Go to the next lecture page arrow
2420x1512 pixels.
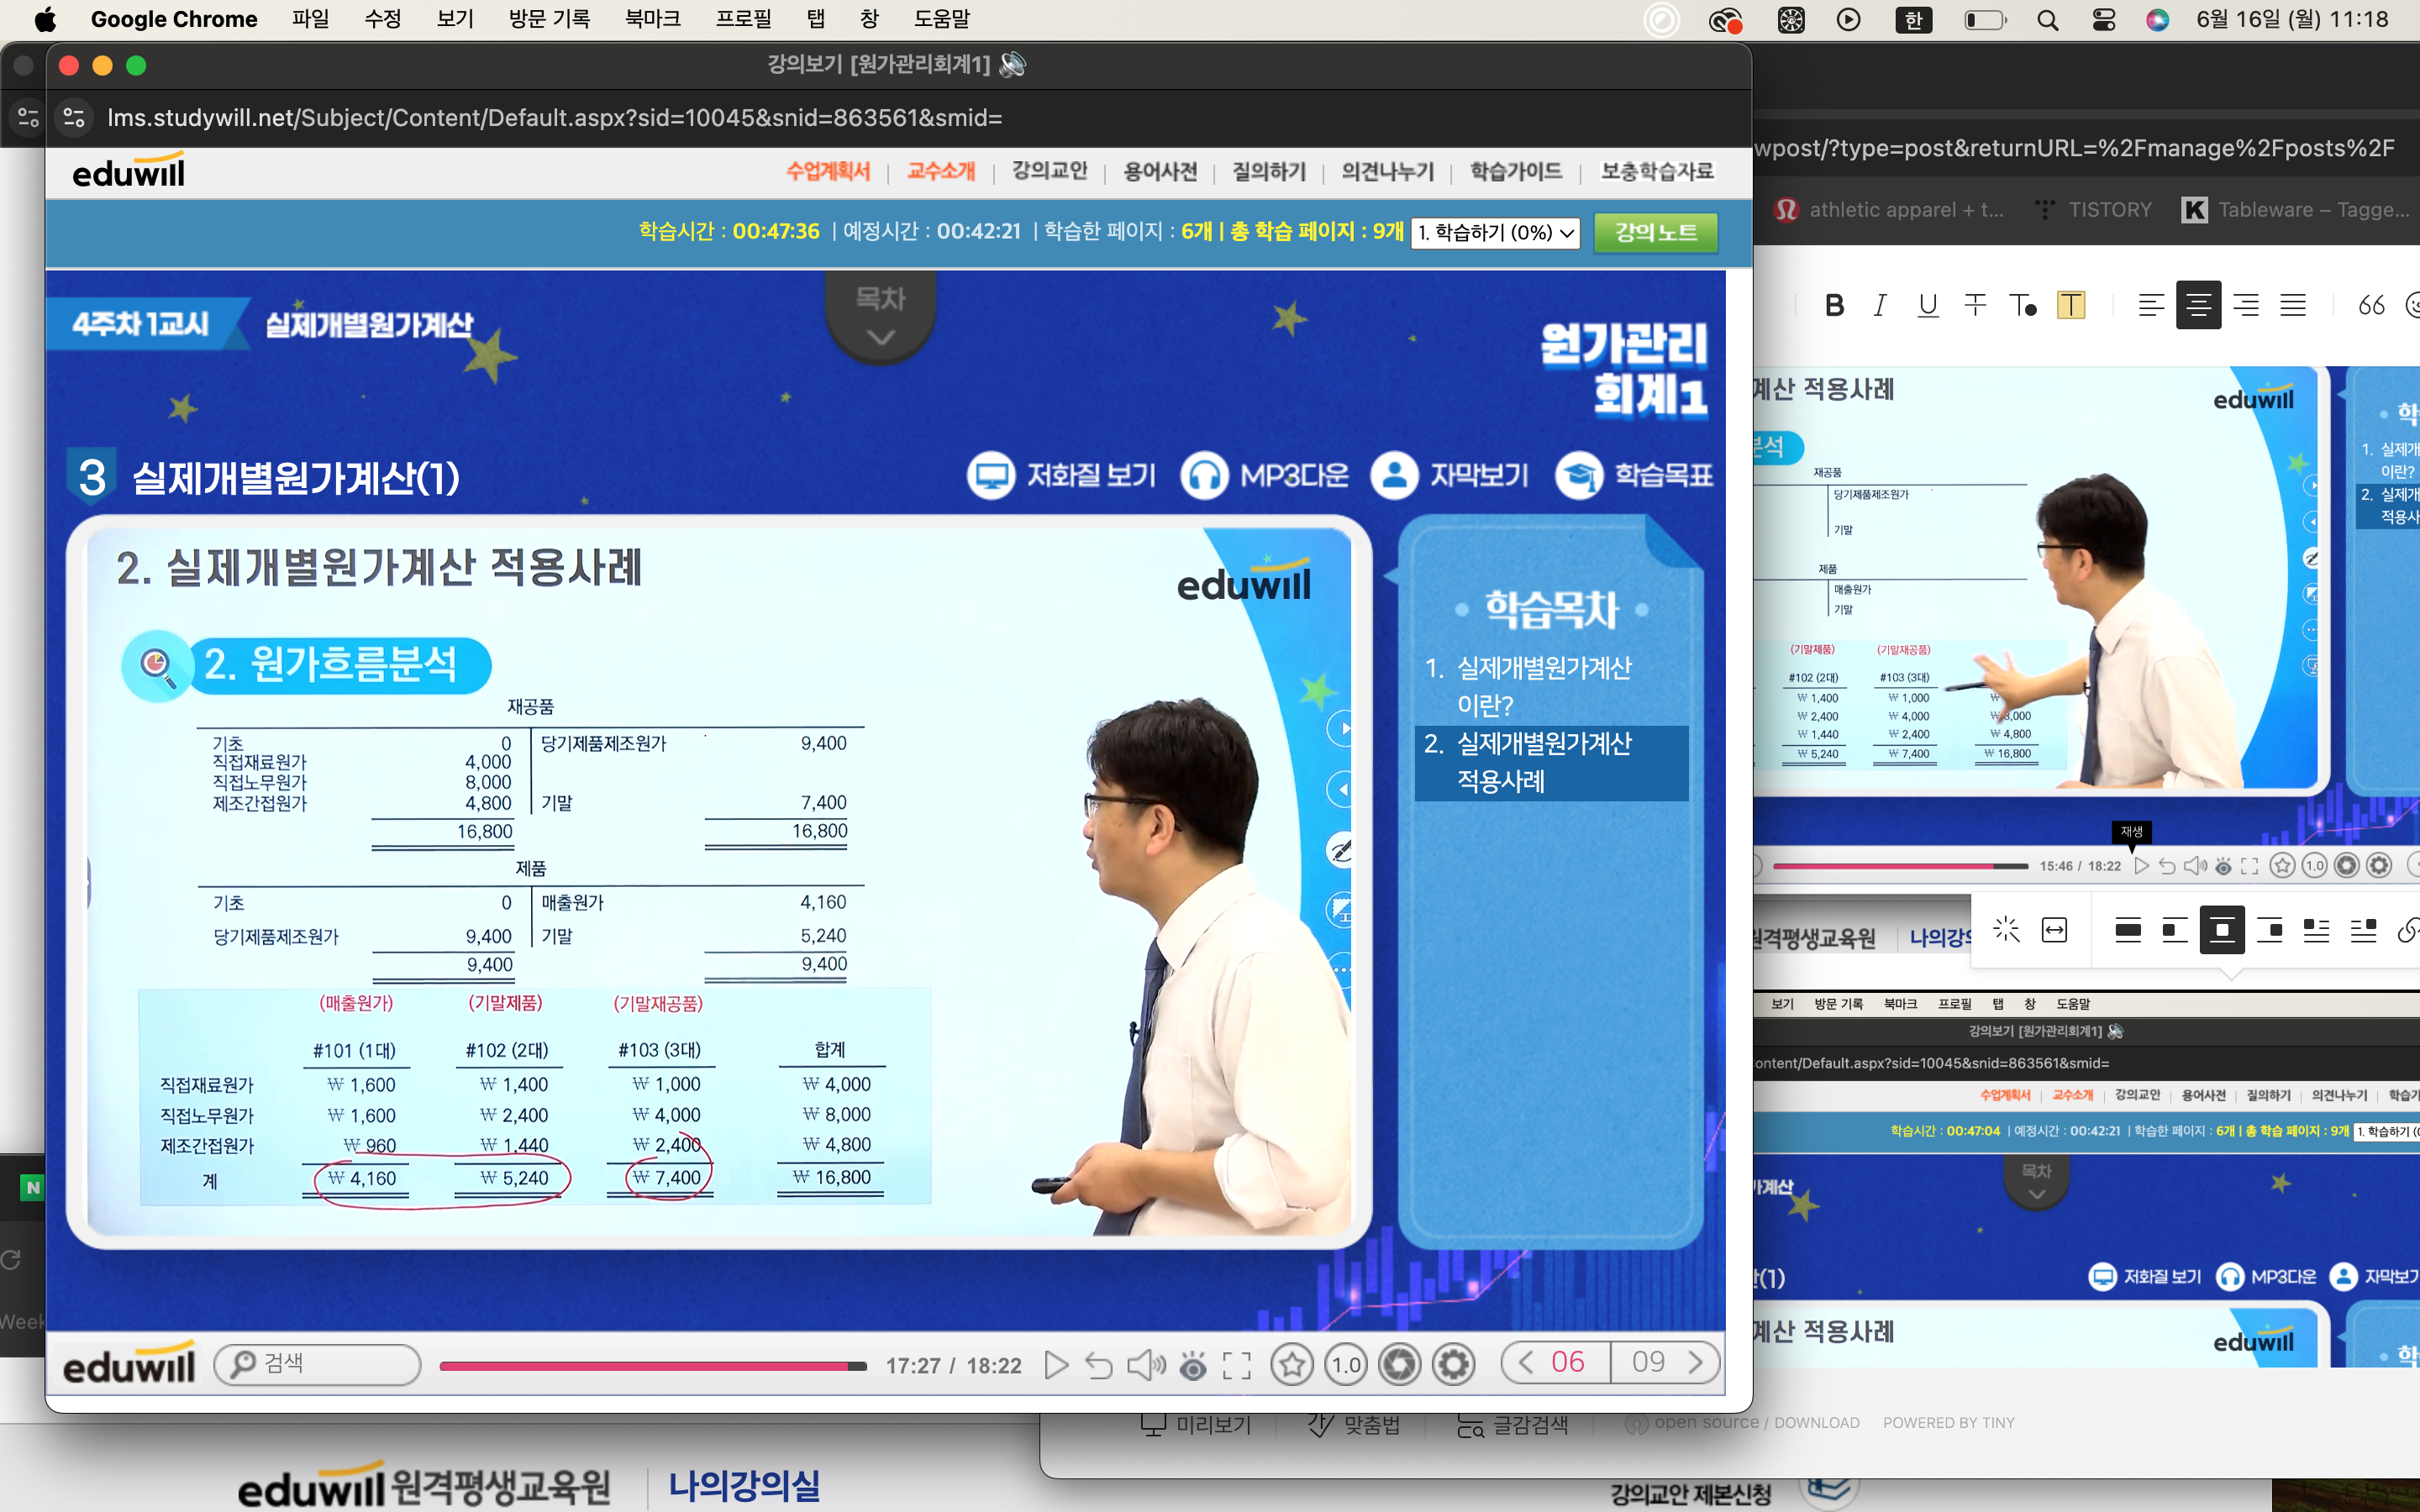click(1696, 1362)
